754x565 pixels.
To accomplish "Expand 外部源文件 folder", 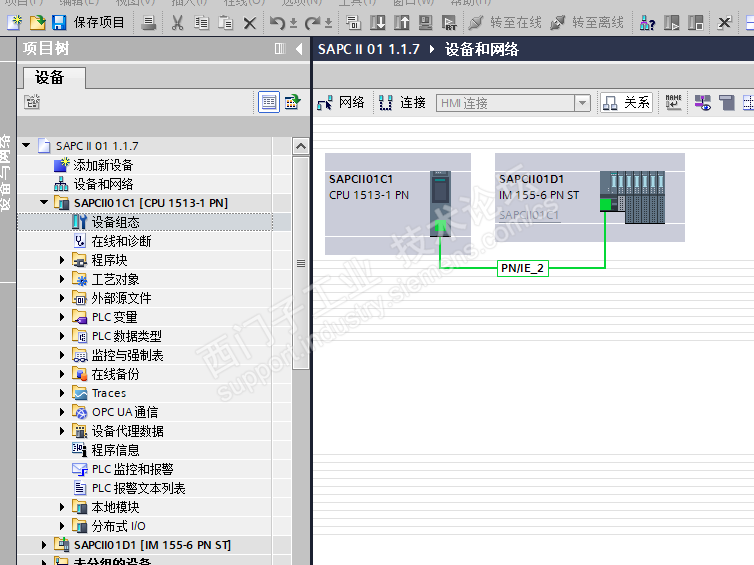I will coord(62,298).
